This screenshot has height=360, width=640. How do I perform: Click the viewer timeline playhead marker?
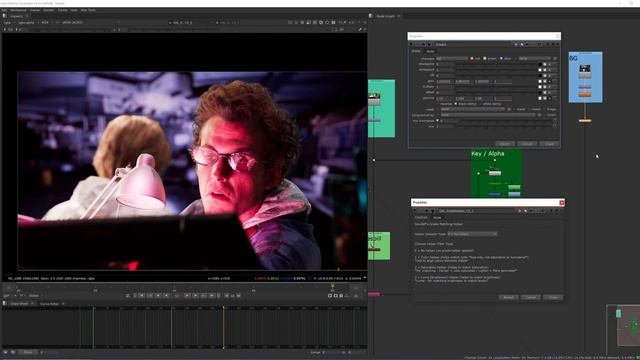click(332, 287)
